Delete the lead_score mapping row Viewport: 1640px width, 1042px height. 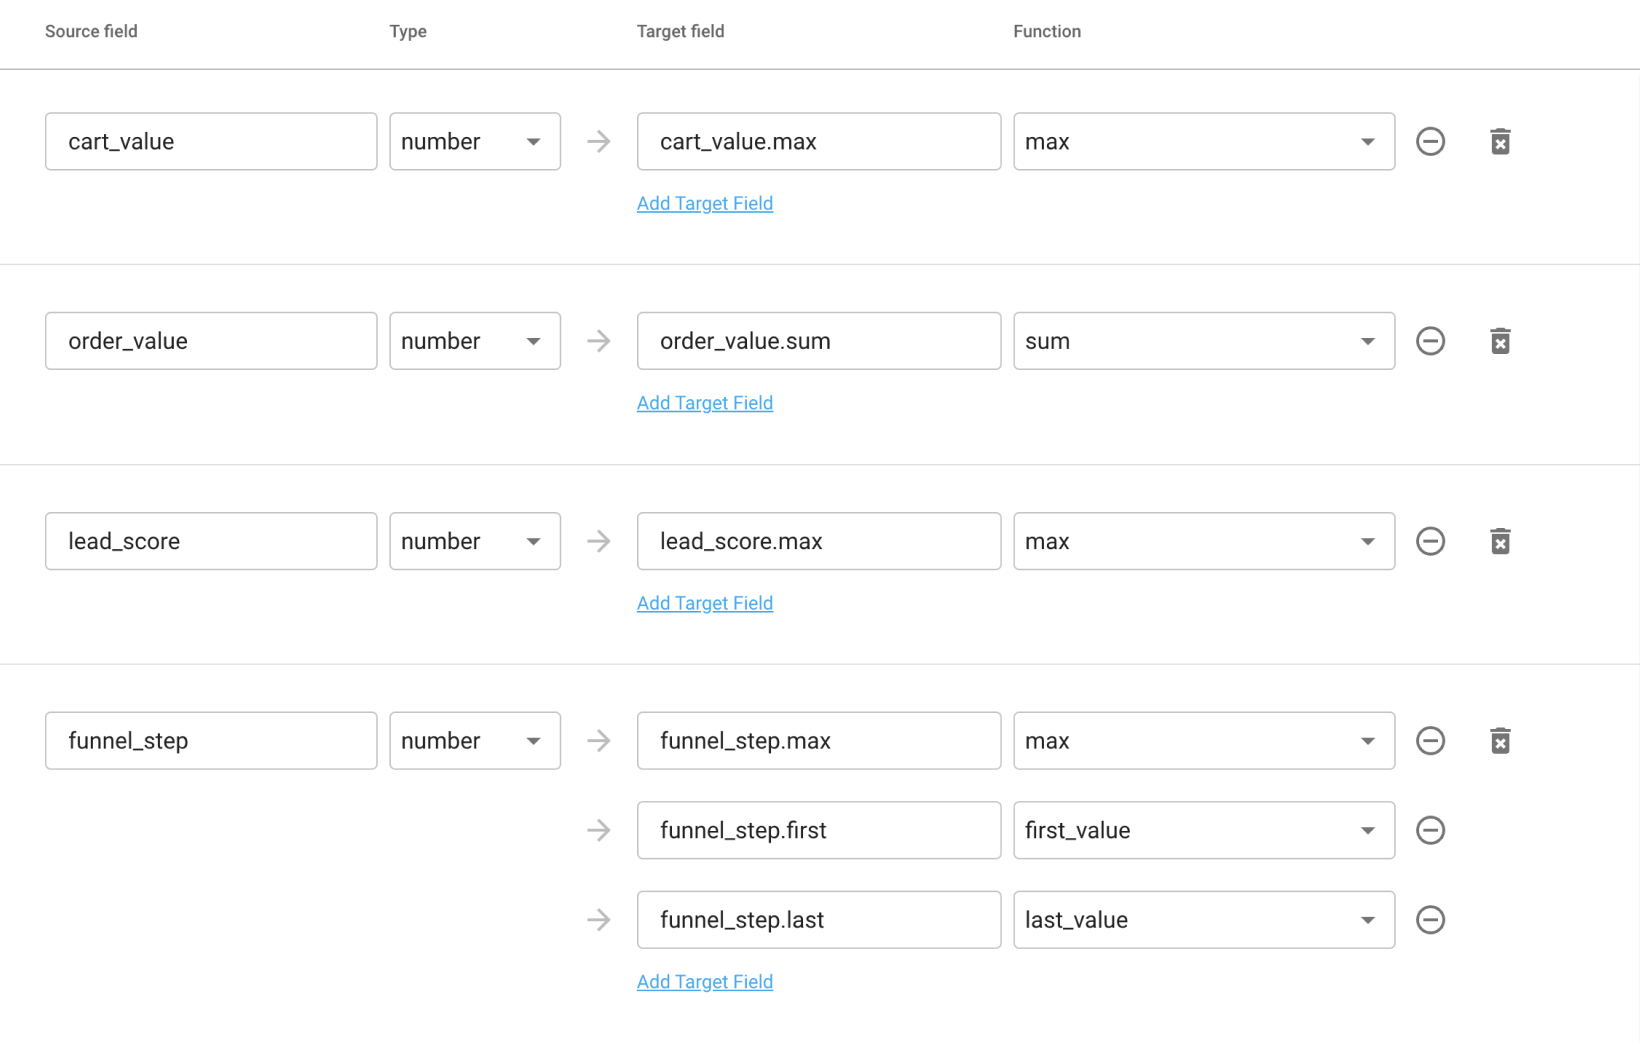click(1500, 541)
